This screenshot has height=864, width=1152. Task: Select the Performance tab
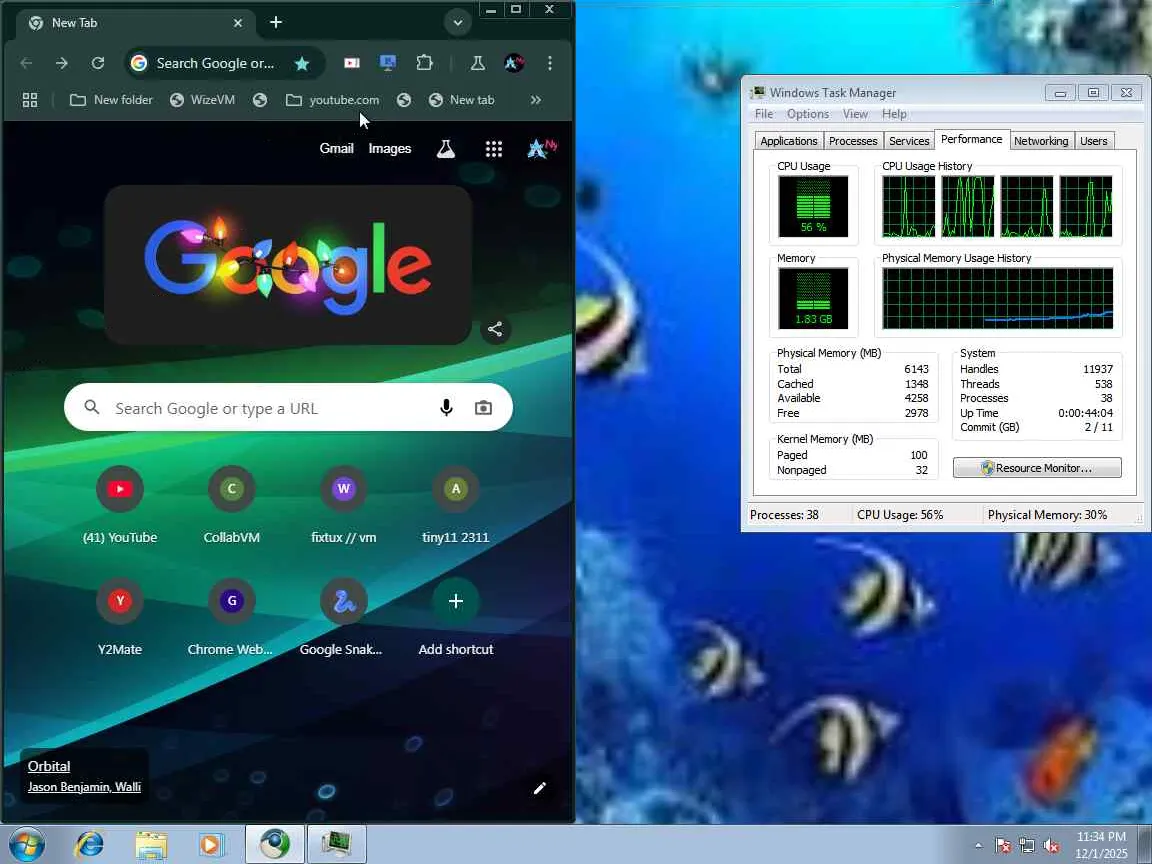pyautogui.click(x=971, y=140)
